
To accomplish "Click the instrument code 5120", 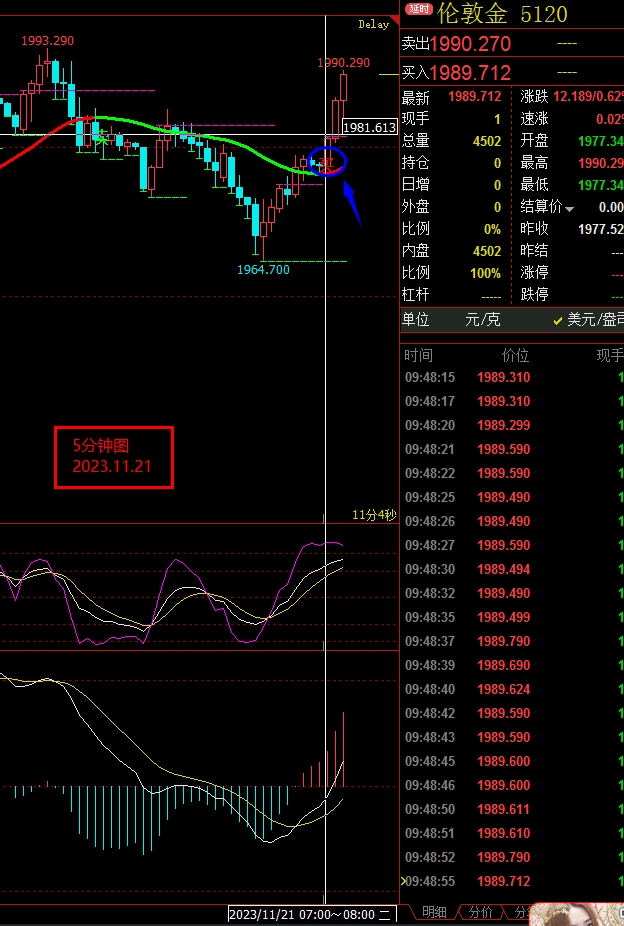I will (x=544, y=14).
